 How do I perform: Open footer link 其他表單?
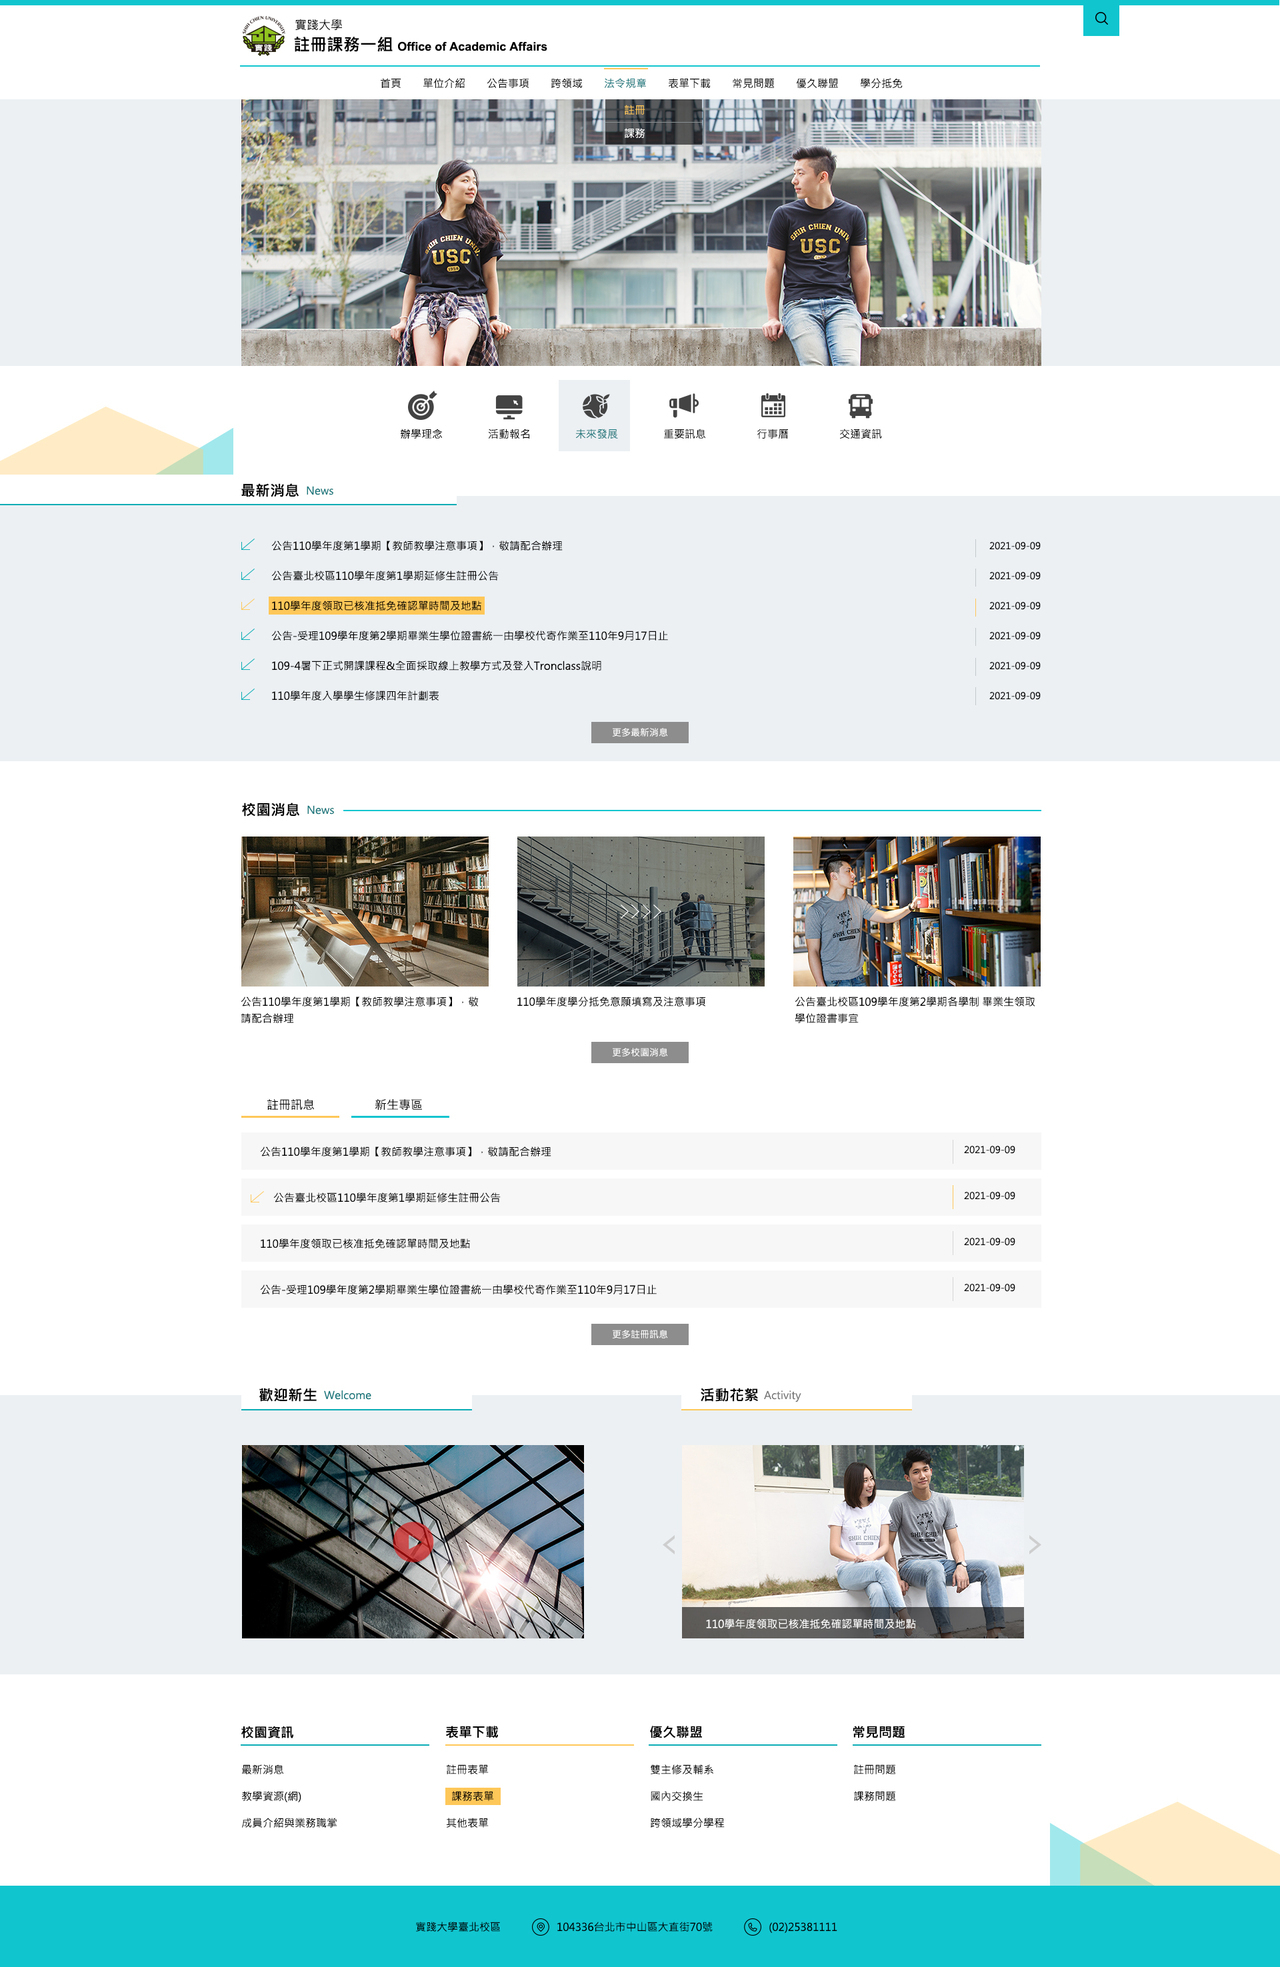click(x=467, y=1823)
